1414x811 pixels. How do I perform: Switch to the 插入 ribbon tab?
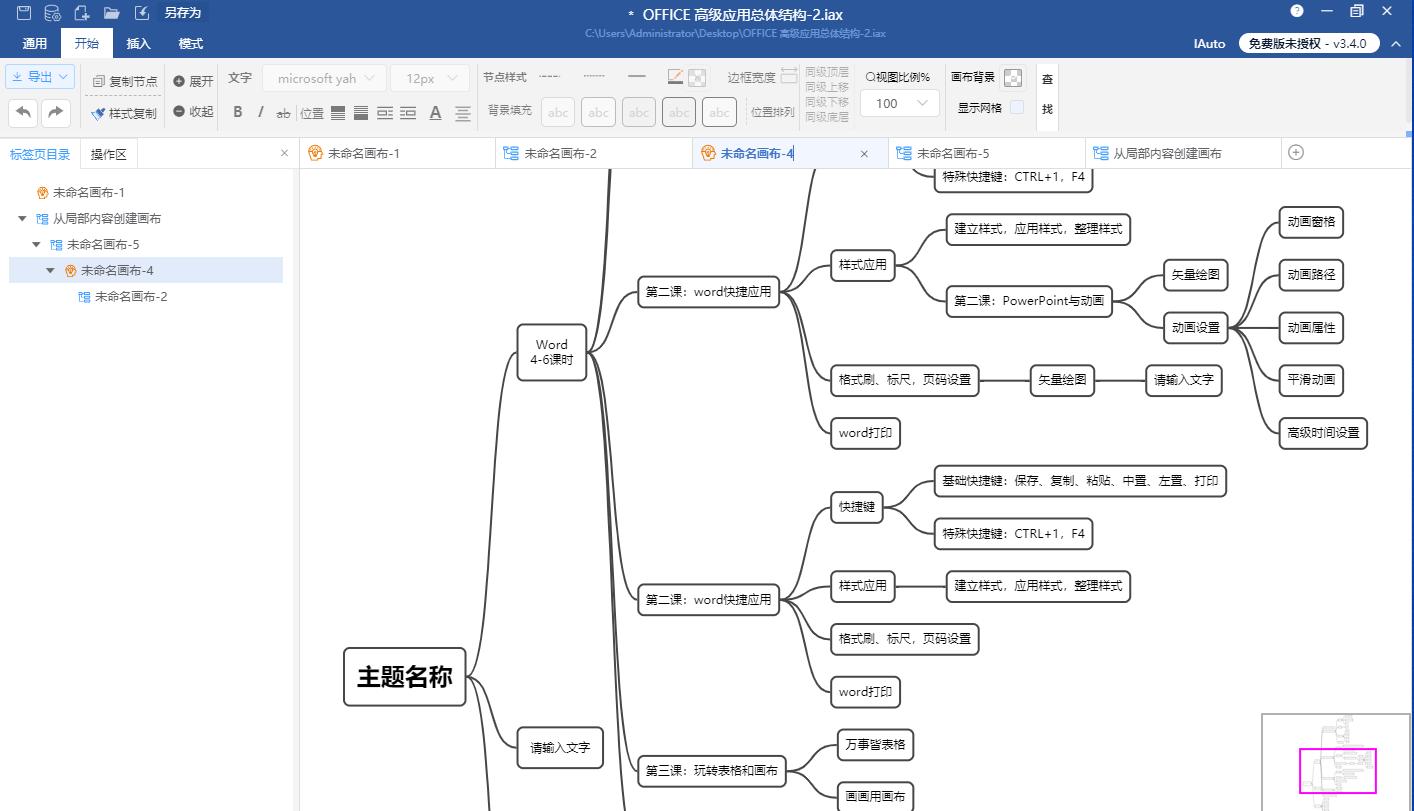[138, 43]
